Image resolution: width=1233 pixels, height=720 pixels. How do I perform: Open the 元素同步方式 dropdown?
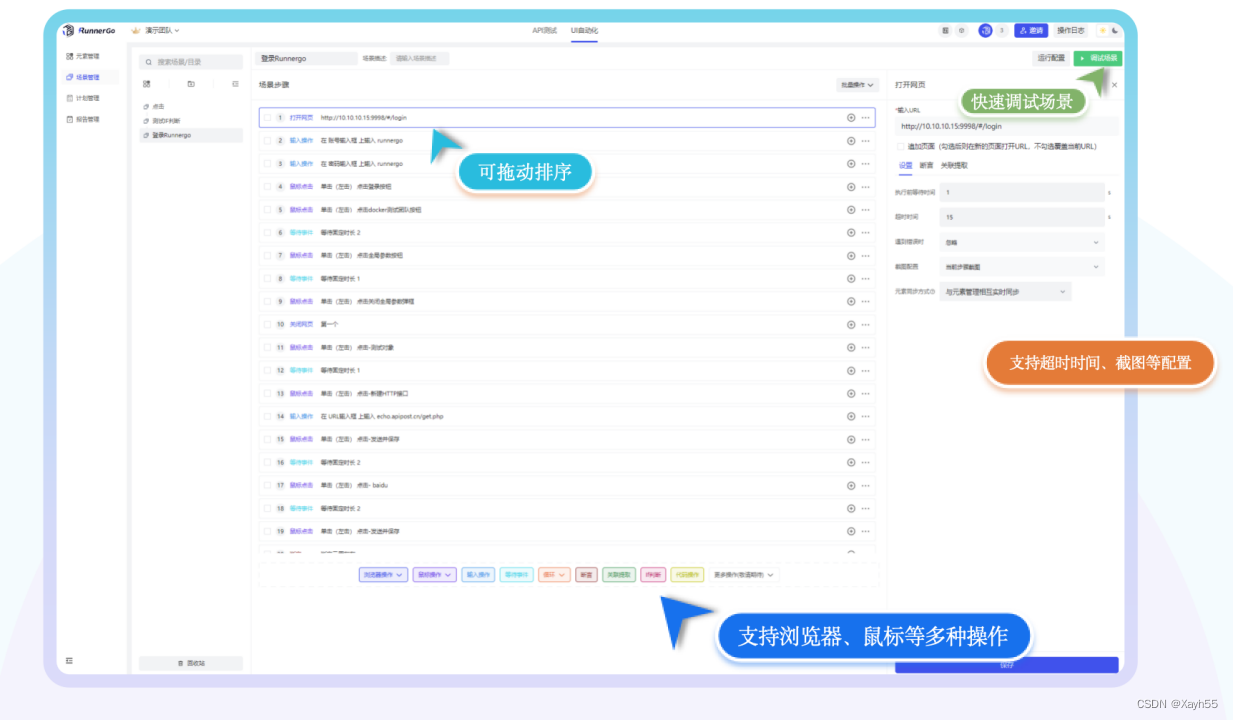click(x=1005, y=292)
